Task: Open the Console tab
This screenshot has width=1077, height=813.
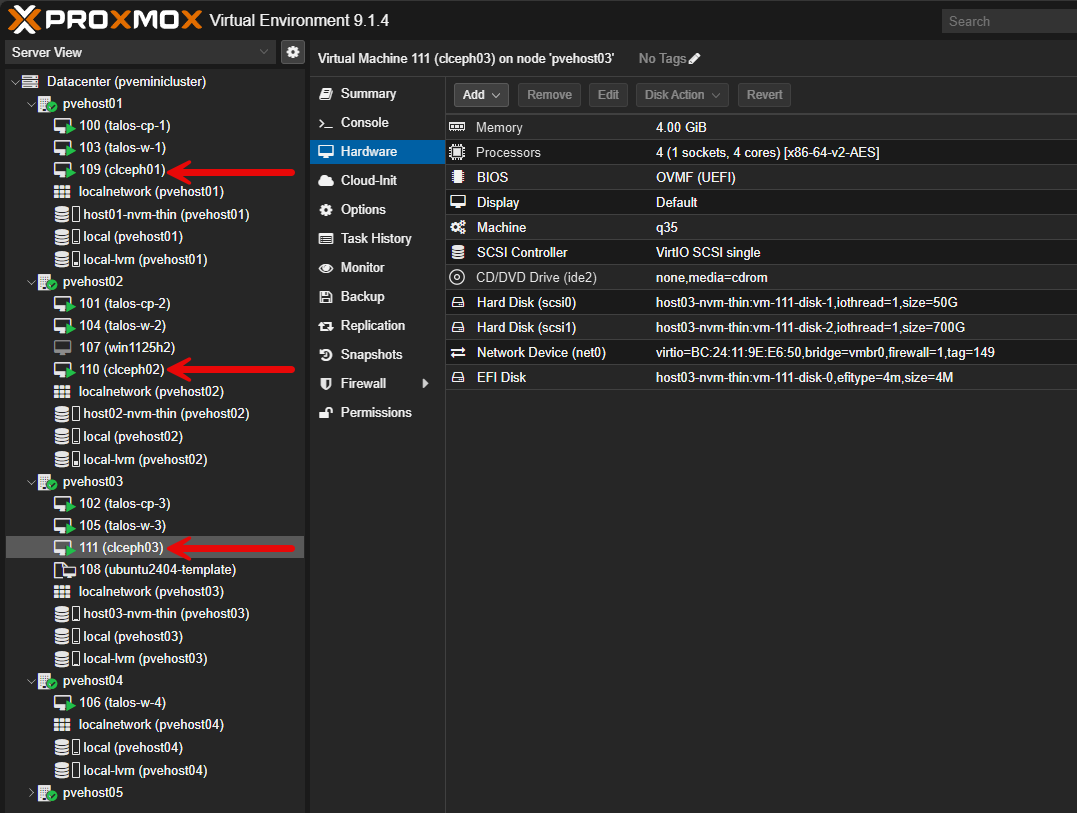Action: (377, 122)
